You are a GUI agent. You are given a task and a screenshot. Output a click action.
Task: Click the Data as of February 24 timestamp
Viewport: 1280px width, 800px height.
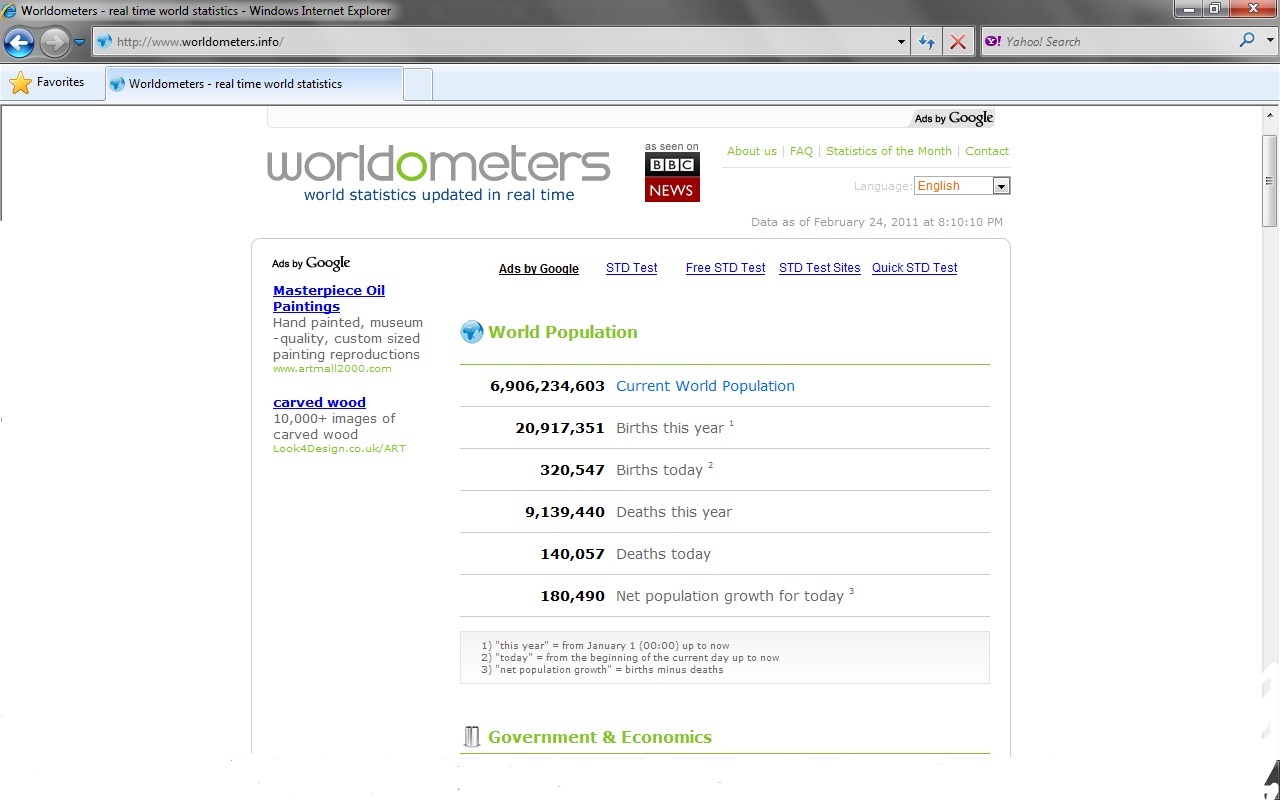(877, 222)
